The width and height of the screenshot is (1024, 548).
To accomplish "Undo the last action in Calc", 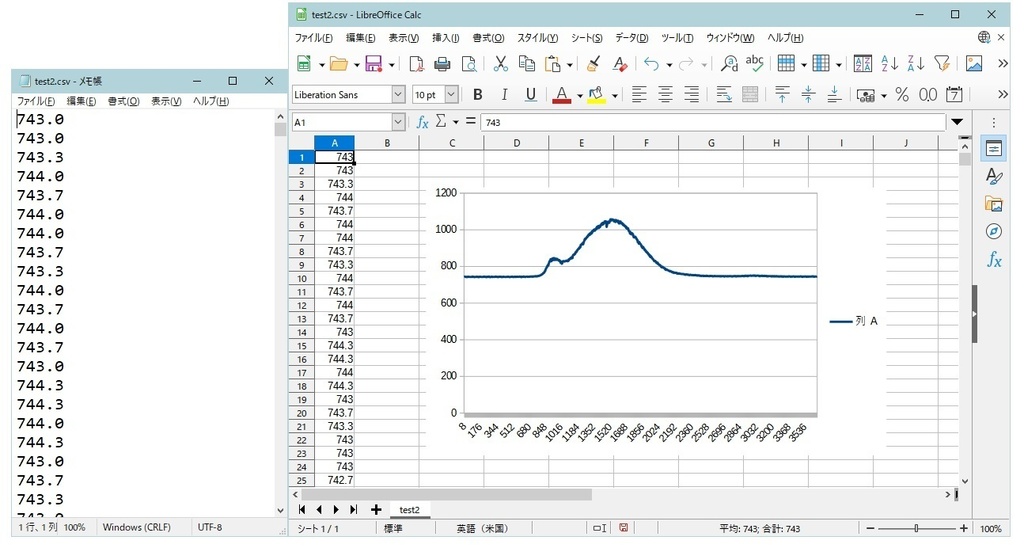I will pos(651,63).
